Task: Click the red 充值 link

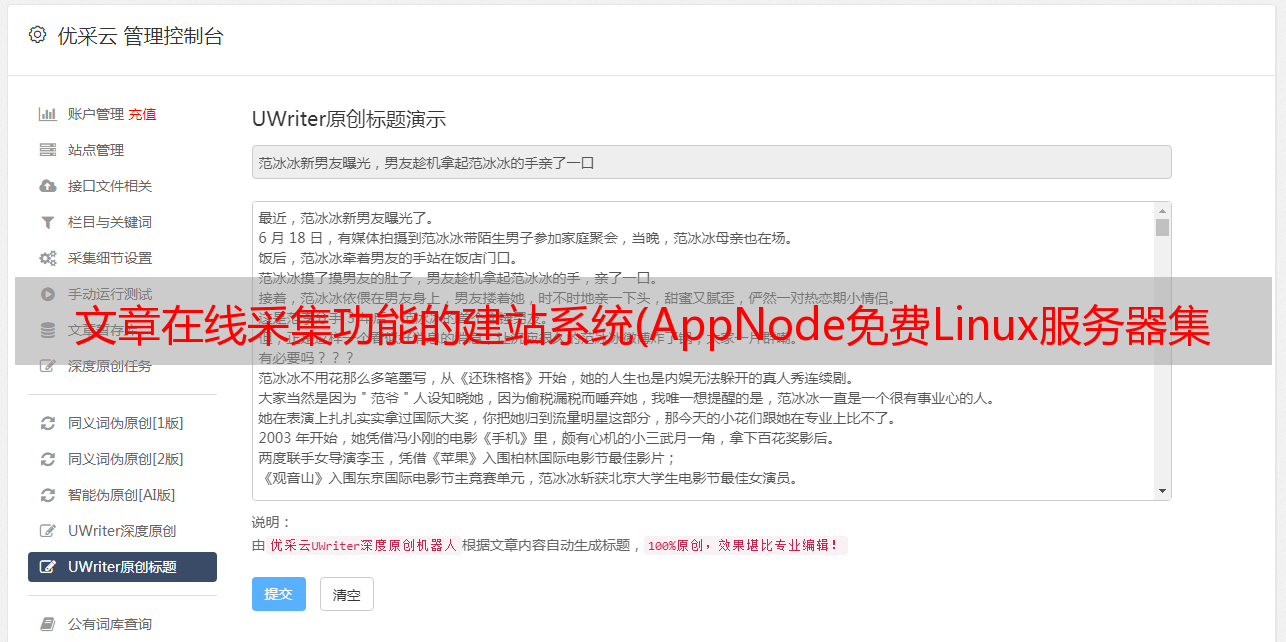Action: 142,114
